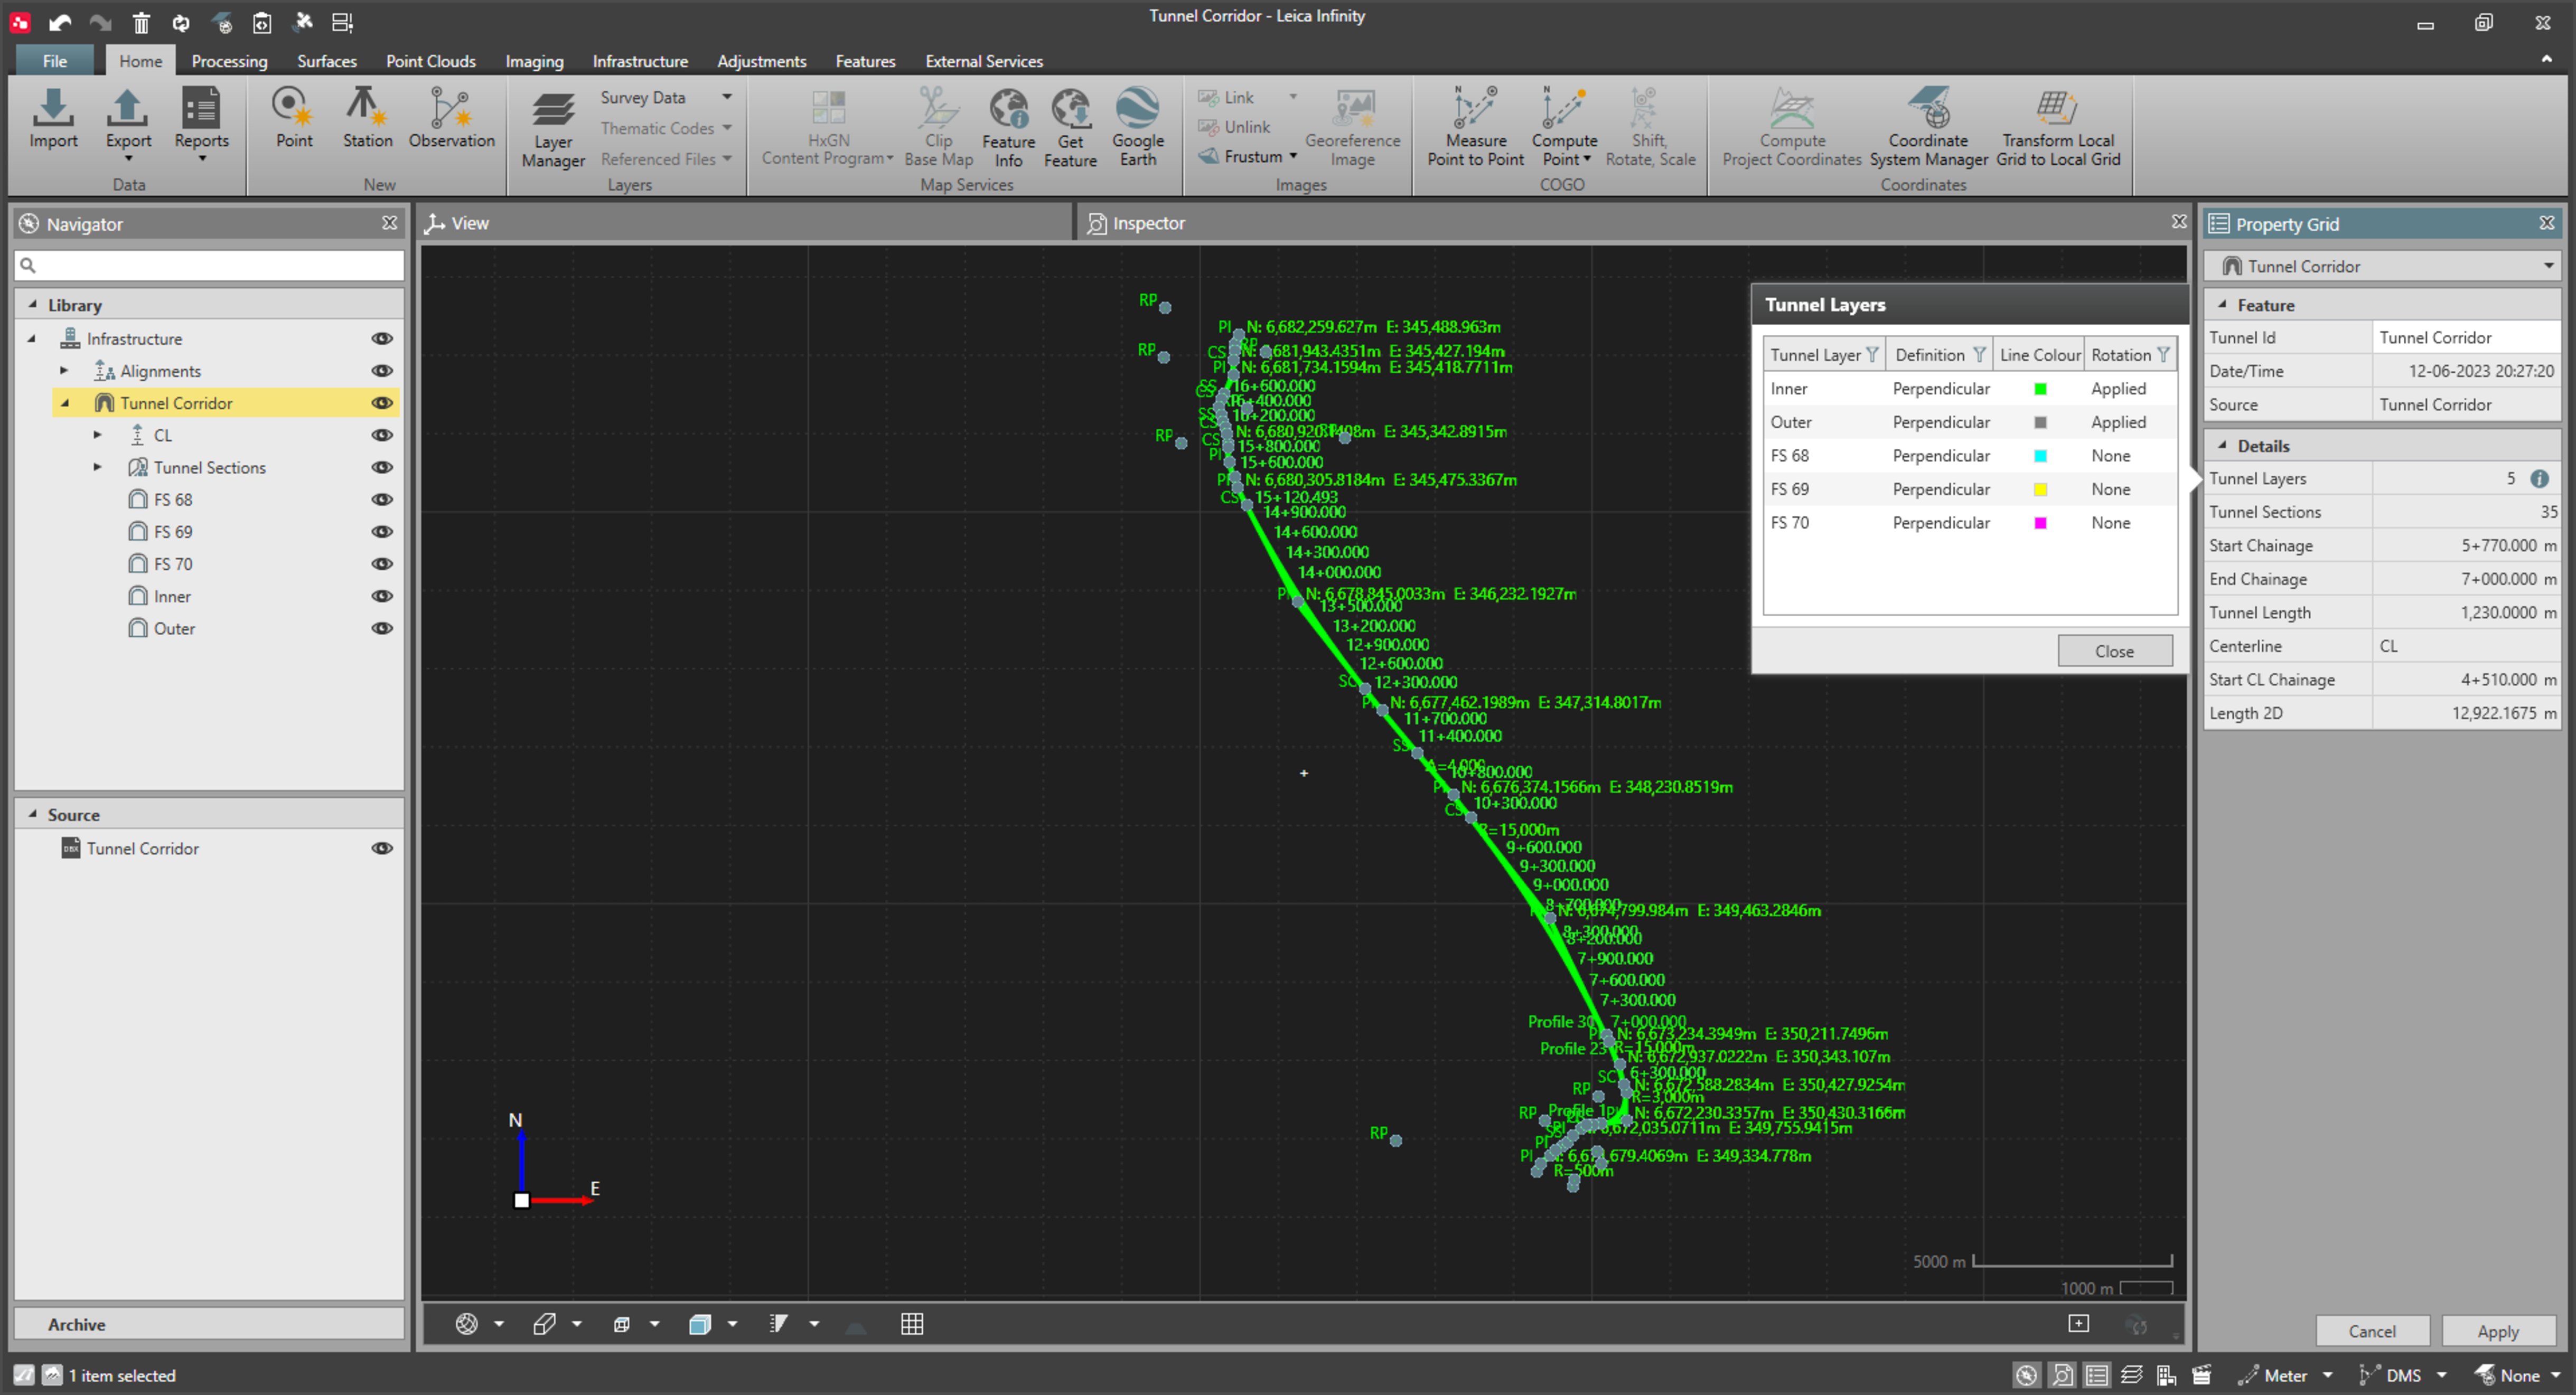Toggle visibility of Tunnel Sections

[x=381, y=467]
